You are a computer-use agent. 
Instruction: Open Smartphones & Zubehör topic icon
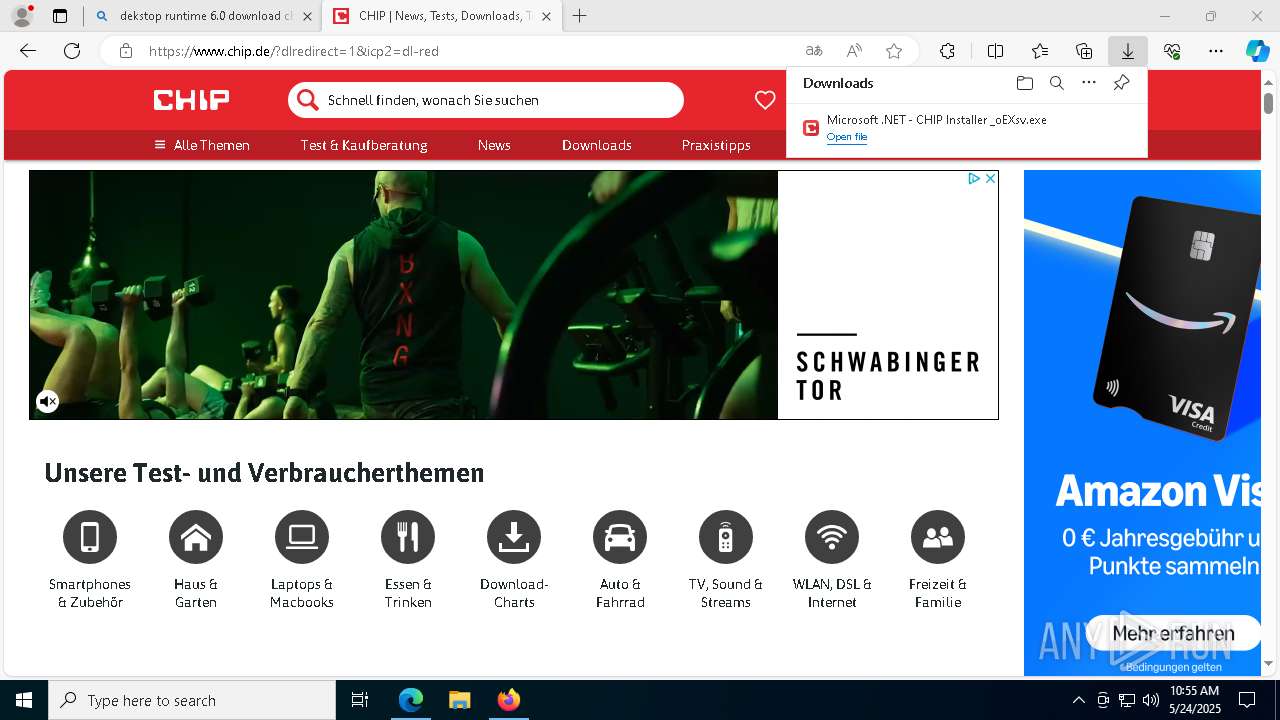(90, 537)
